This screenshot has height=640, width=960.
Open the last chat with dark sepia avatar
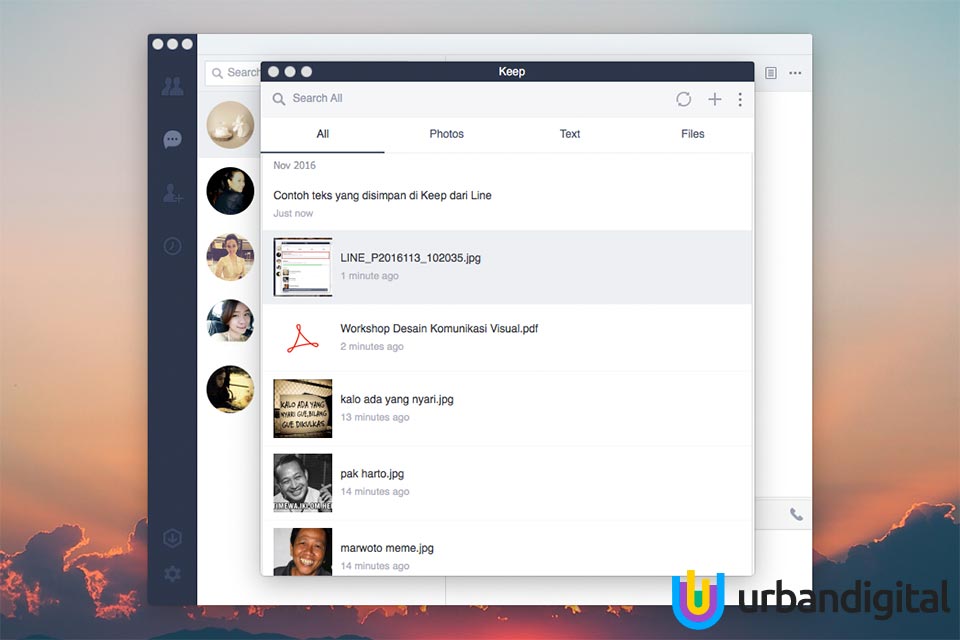coord(230,389)
